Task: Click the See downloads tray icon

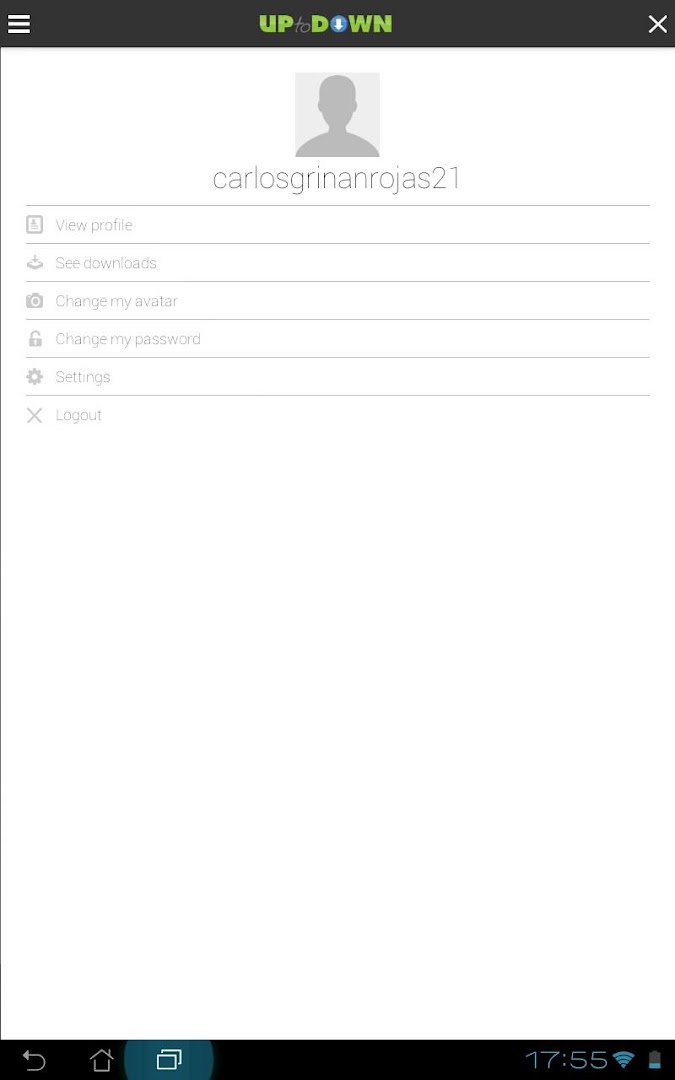Action: (x=35, y=263)
